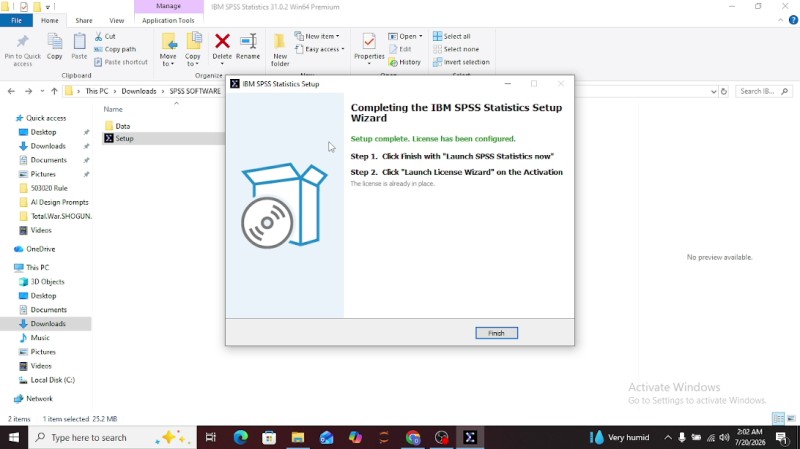Open Explorer ribbon help icon
This screenshot has width=800, height=449.
point(793,20)
